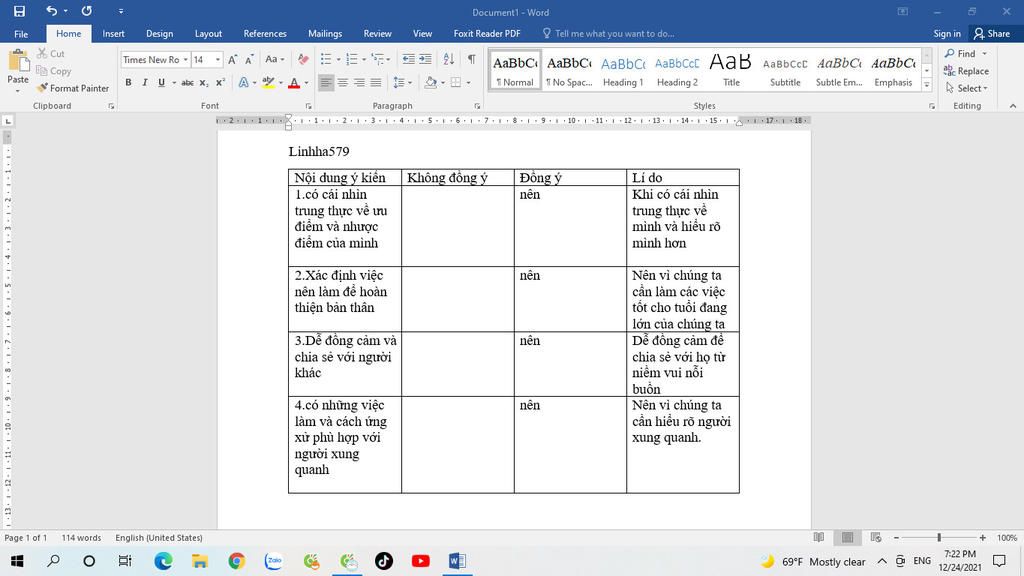The width and height of the screenshot is (1024, 576).
Task: Align text to the right
Action: (x=359, y=83)
